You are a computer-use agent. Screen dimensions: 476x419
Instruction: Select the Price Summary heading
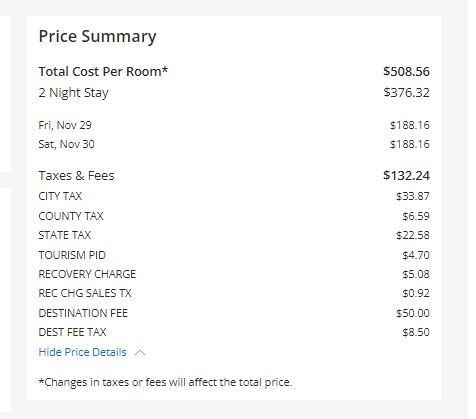97,37
